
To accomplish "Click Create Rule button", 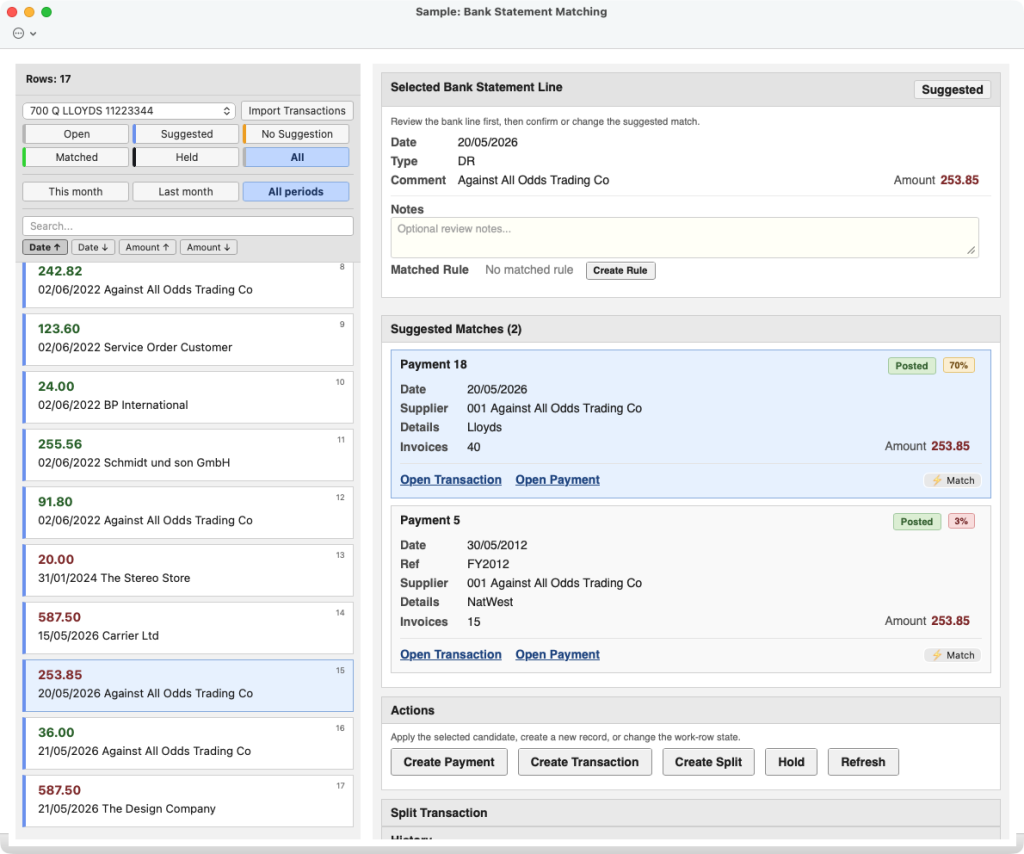I will [x=620, y=270].
